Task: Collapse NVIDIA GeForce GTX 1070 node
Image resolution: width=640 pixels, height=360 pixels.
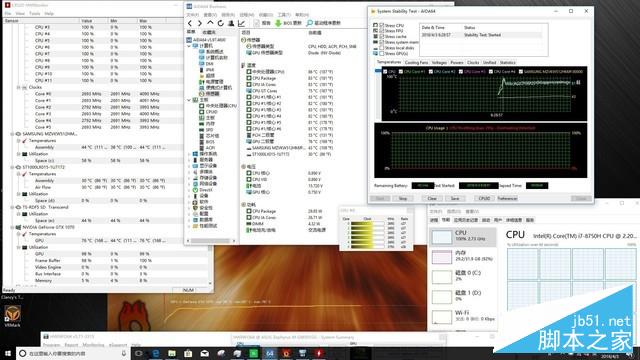Action: [12, 227]
